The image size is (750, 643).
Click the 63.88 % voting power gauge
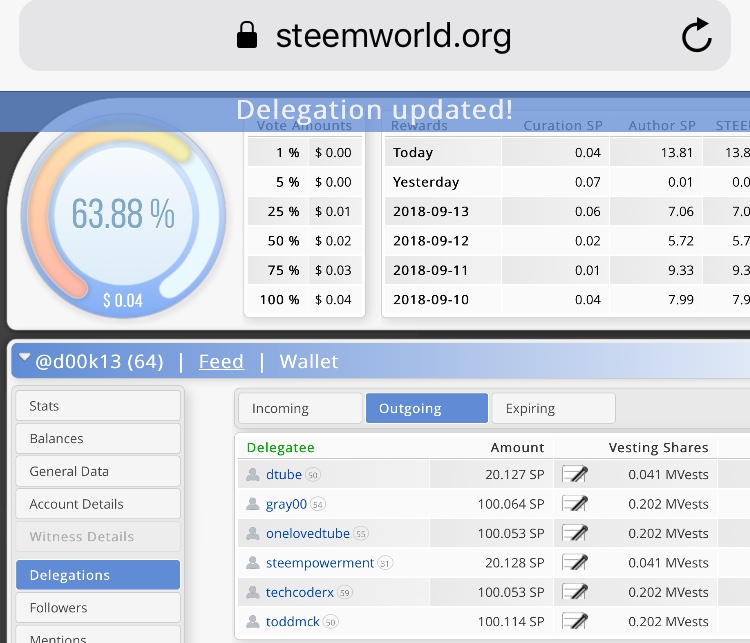(123, 214)
